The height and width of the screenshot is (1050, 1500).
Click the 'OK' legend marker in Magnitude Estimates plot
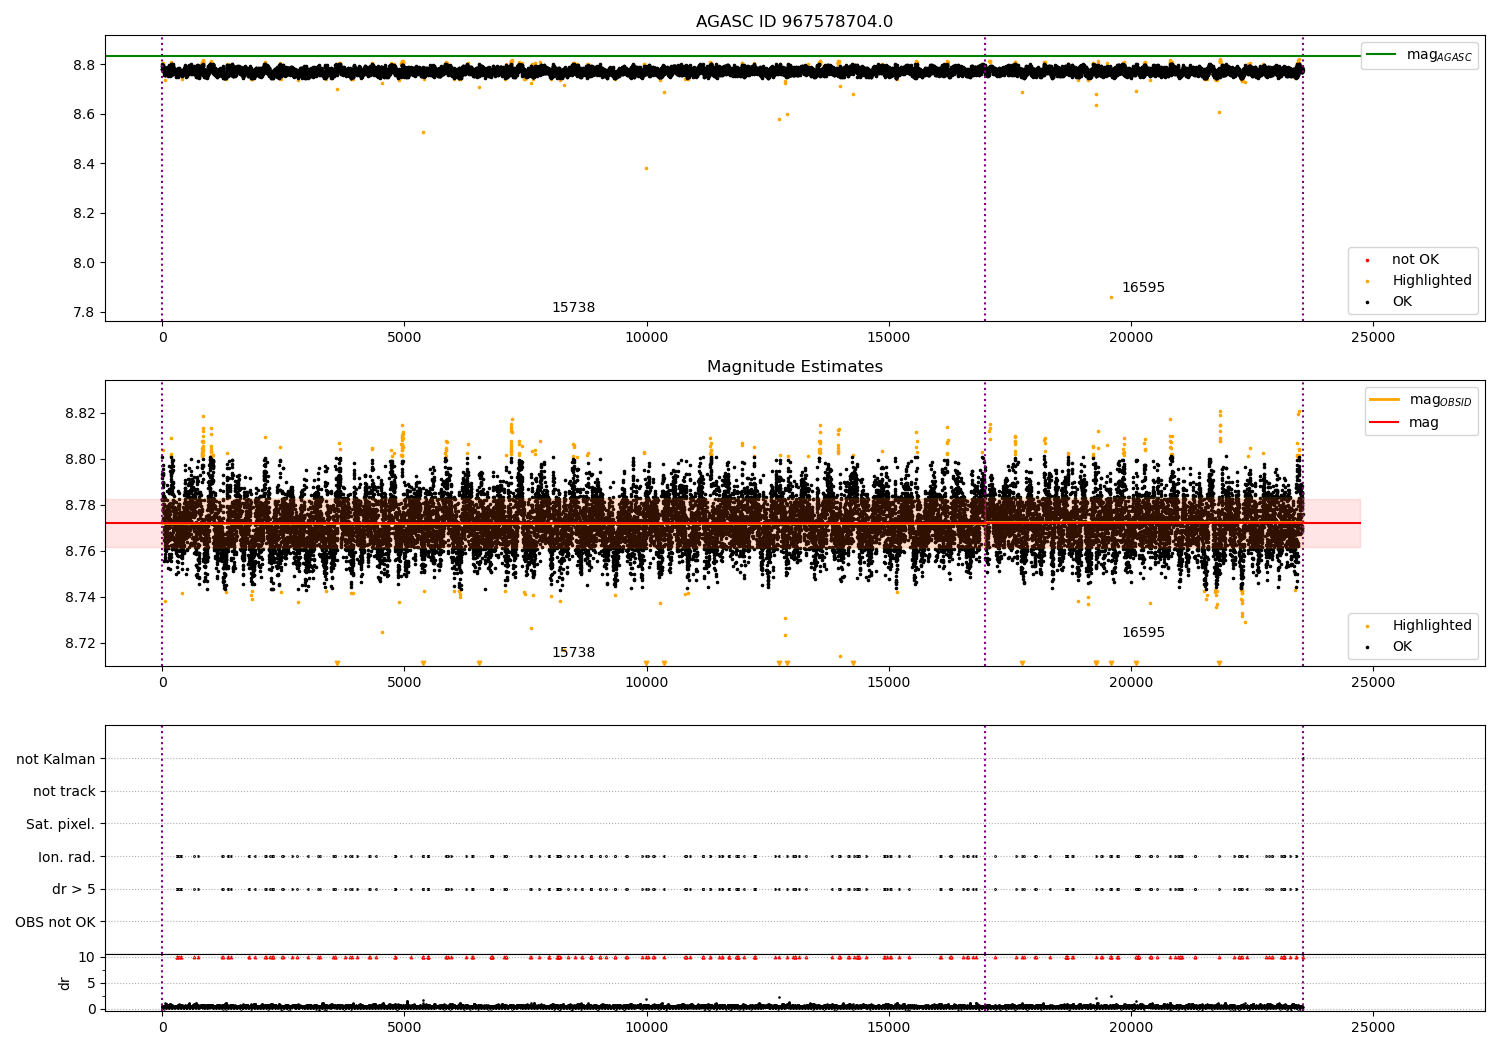click(x=1367, y=647)
